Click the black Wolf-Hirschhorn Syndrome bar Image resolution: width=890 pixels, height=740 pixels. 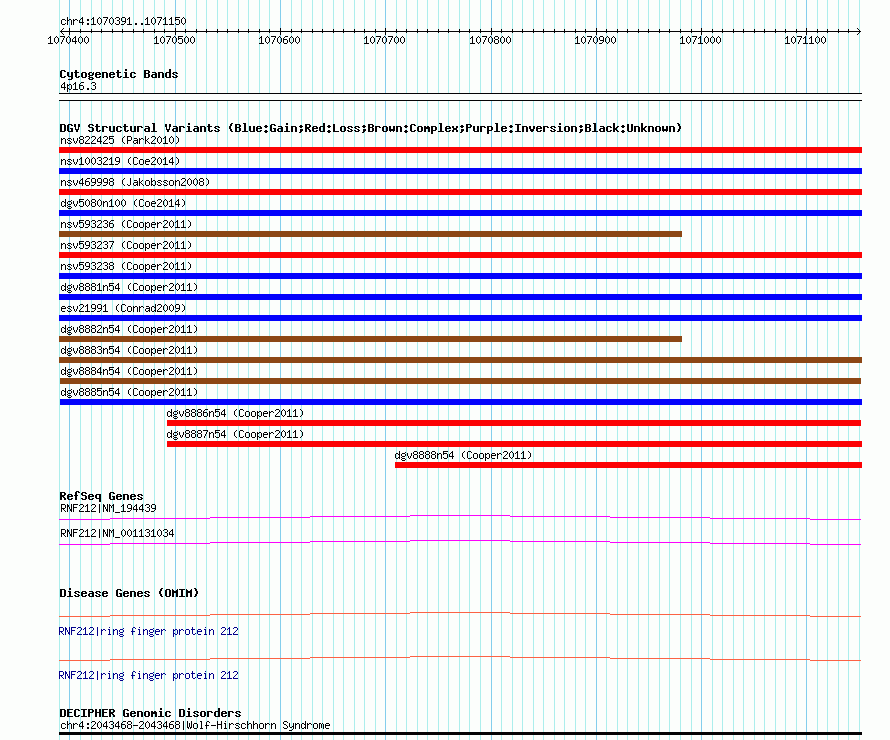tap(460, 734)
